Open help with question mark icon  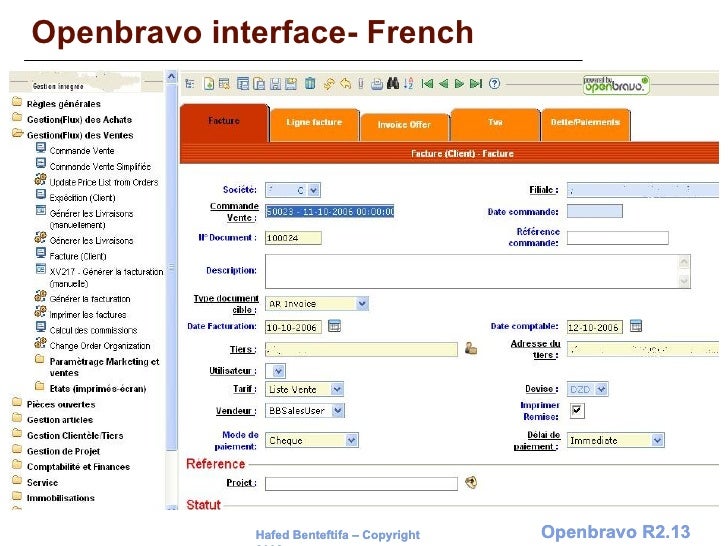[x=494, y=84]
